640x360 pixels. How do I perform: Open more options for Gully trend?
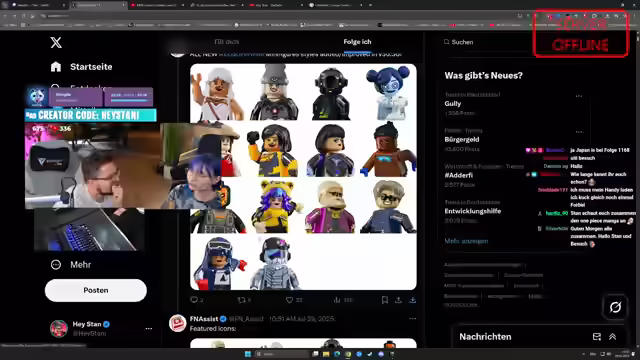click(579, 96)
